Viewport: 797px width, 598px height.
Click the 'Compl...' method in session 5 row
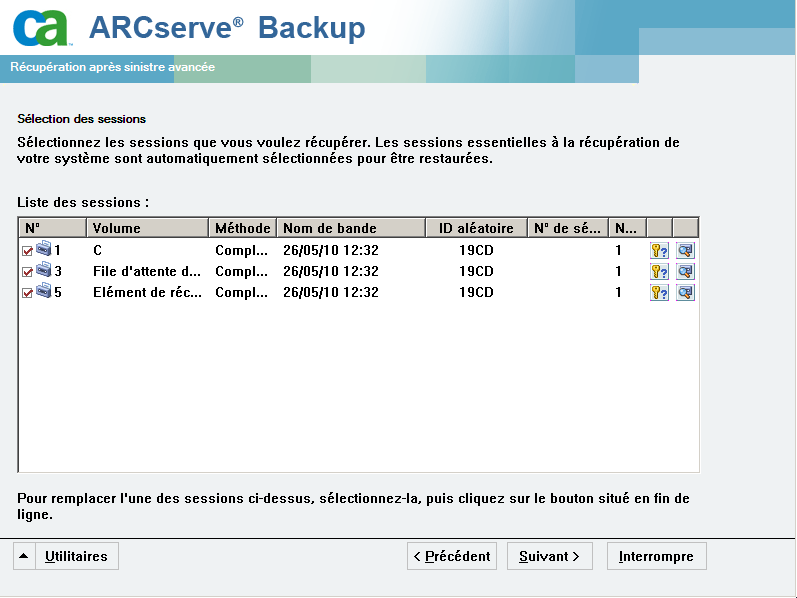tap(241, 292)
